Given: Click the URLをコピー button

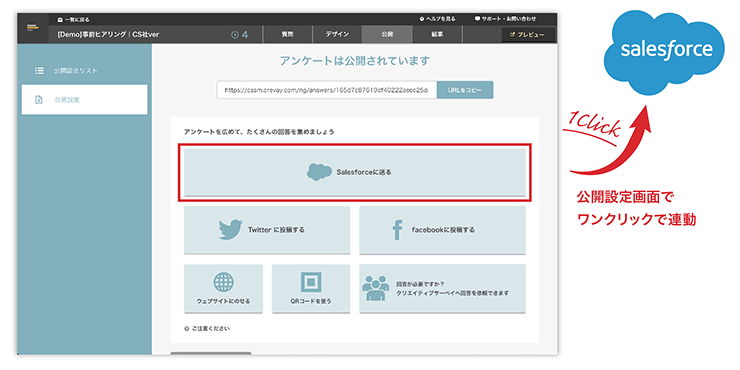Looking at the screenshot, I should point(465,90).
